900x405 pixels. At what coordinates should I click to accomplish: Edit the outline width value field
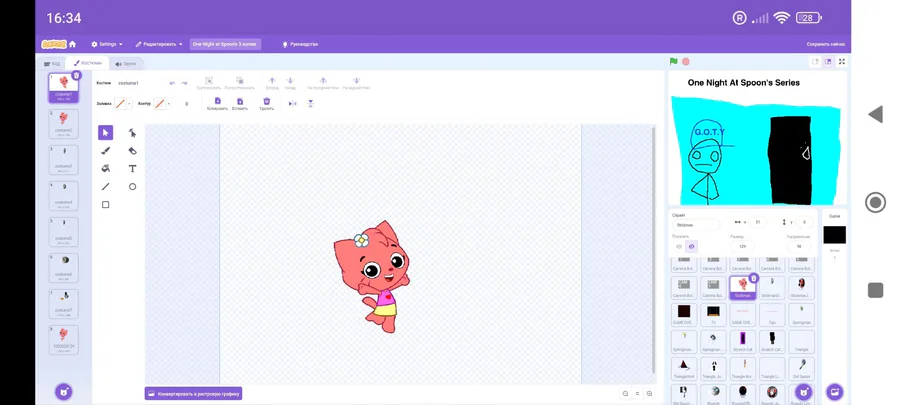[x=187, y=104]
